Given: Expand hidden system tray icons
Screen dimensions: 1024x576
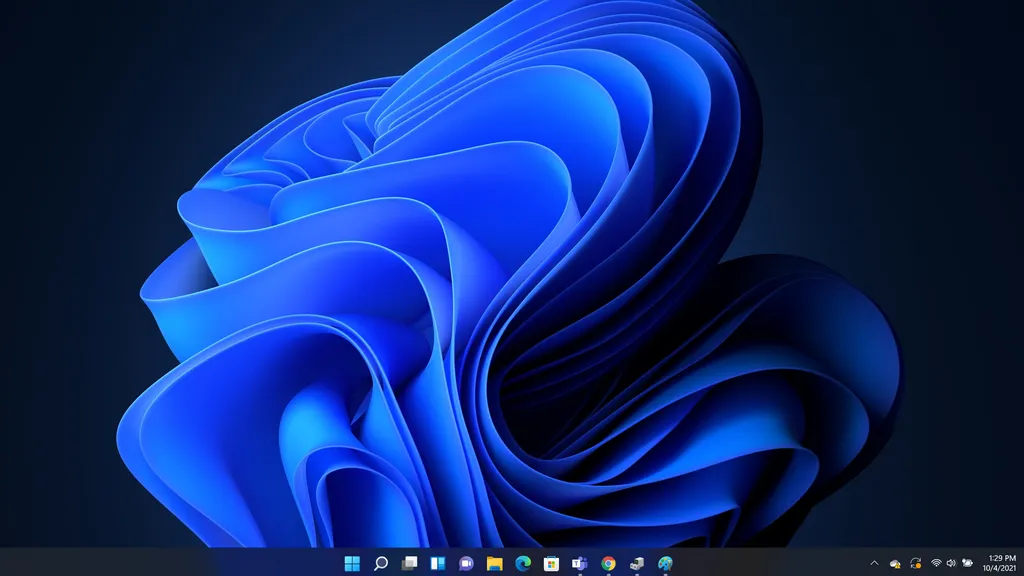Looking at the screenshot, I should [x=874, y=563].
